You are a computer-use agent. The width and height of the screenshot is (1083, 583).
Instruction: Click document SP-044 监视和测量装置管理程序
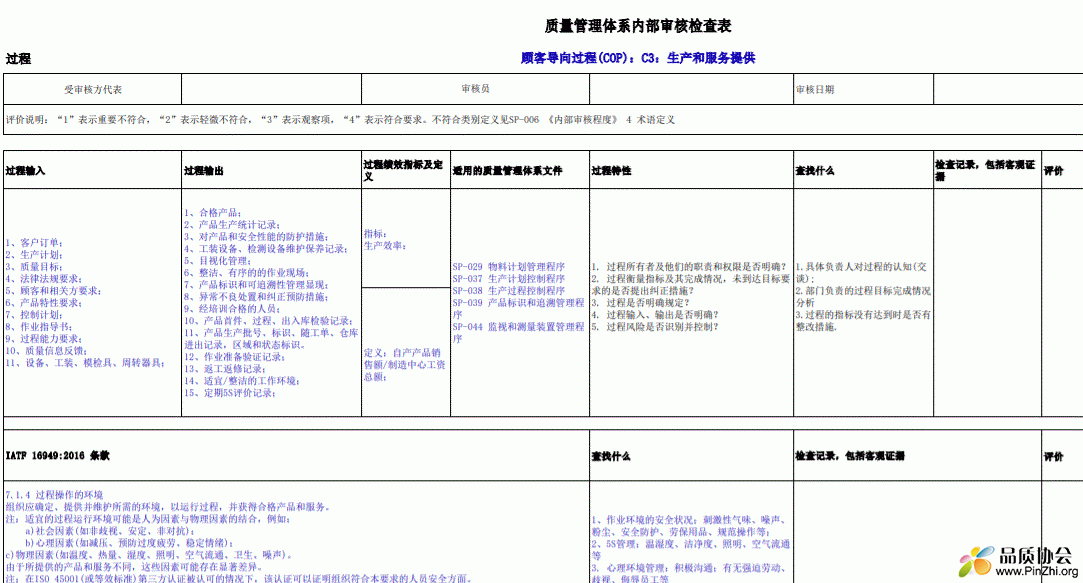coord(519,332)
